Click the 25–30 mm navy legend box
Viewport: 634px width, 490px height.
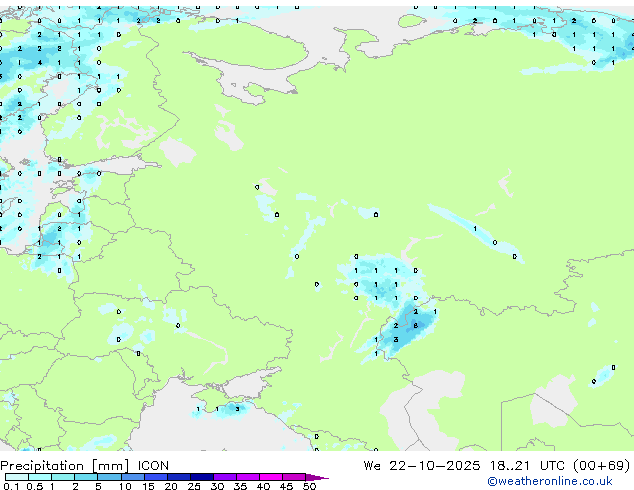202,477
